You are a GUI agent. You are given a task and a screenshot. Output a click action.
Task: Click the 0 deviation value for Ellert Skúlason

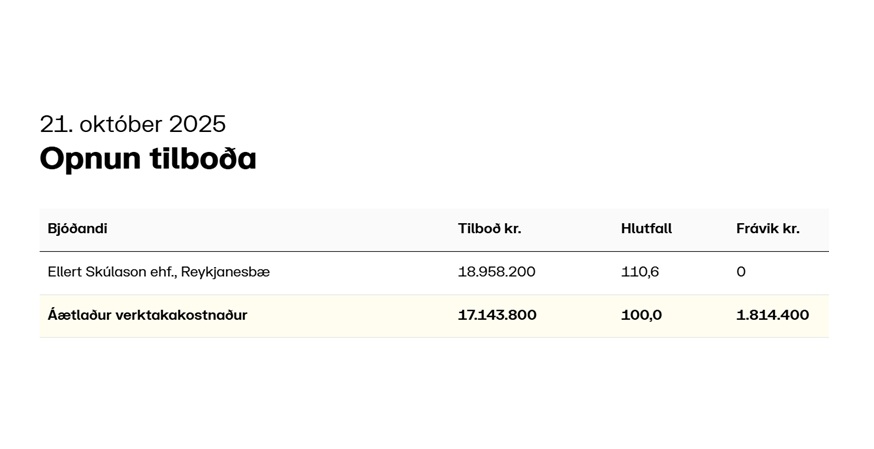(x=741, y=272)
